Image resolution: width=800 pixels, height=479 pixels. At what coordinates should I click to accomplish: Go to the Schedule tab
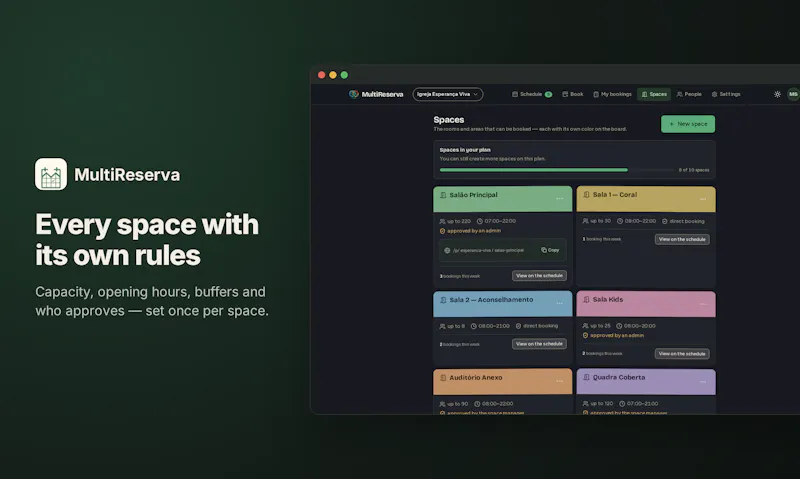click(x=532, y=94)
